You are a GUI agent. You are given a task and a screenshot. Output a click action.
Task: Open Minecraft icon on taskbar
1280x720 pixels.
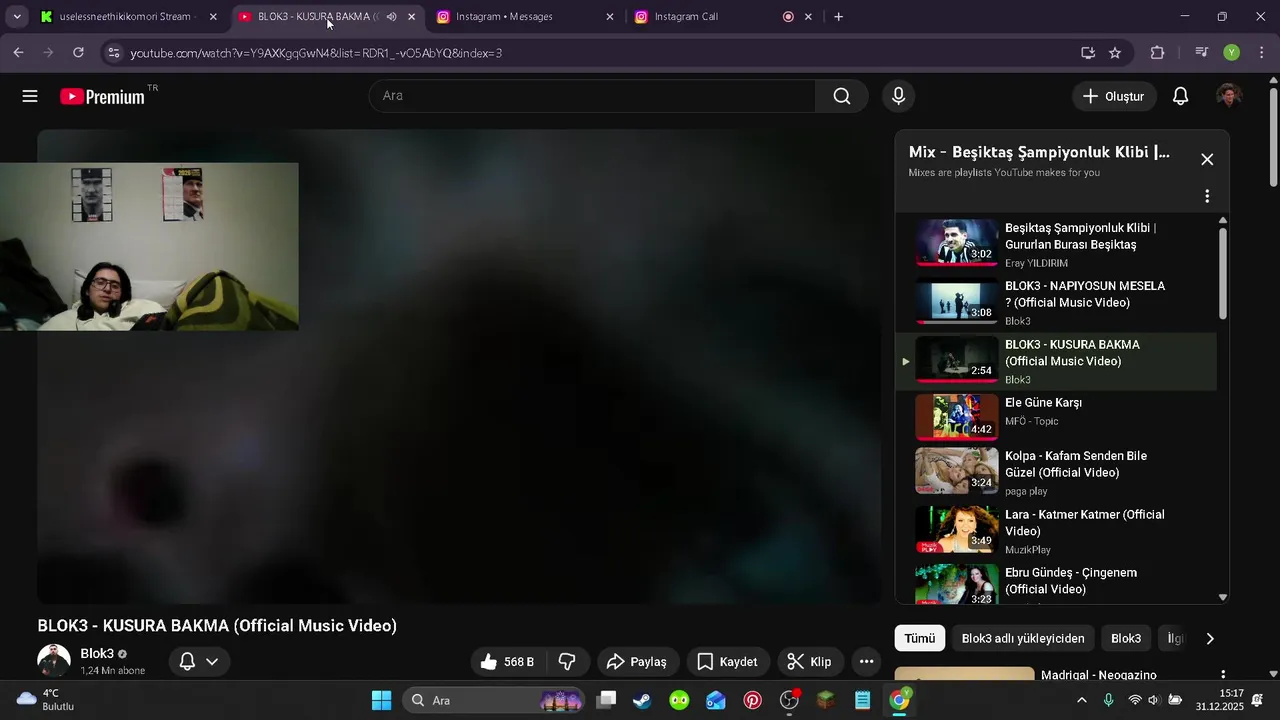826,700
